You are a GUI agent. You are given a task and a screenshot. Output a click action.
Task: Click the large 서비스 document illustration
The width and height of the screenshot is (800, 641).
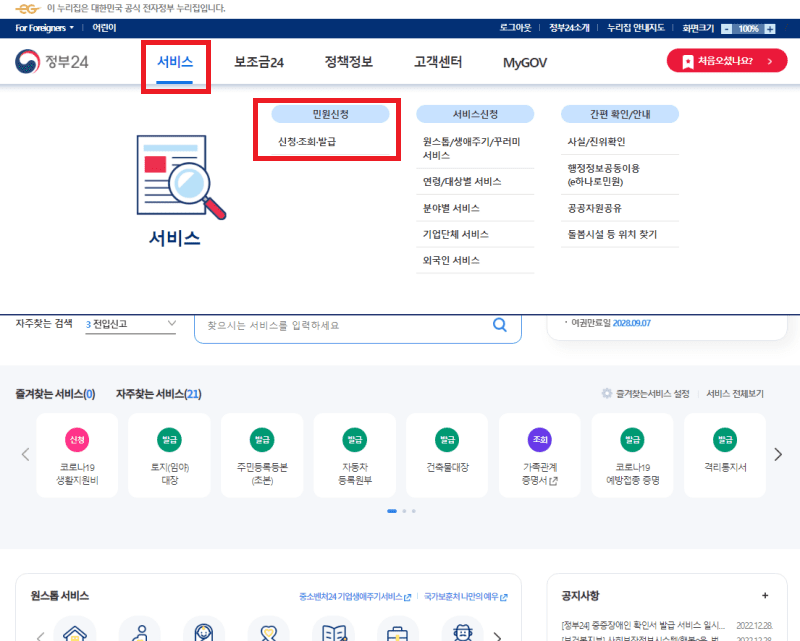[181, 178]
